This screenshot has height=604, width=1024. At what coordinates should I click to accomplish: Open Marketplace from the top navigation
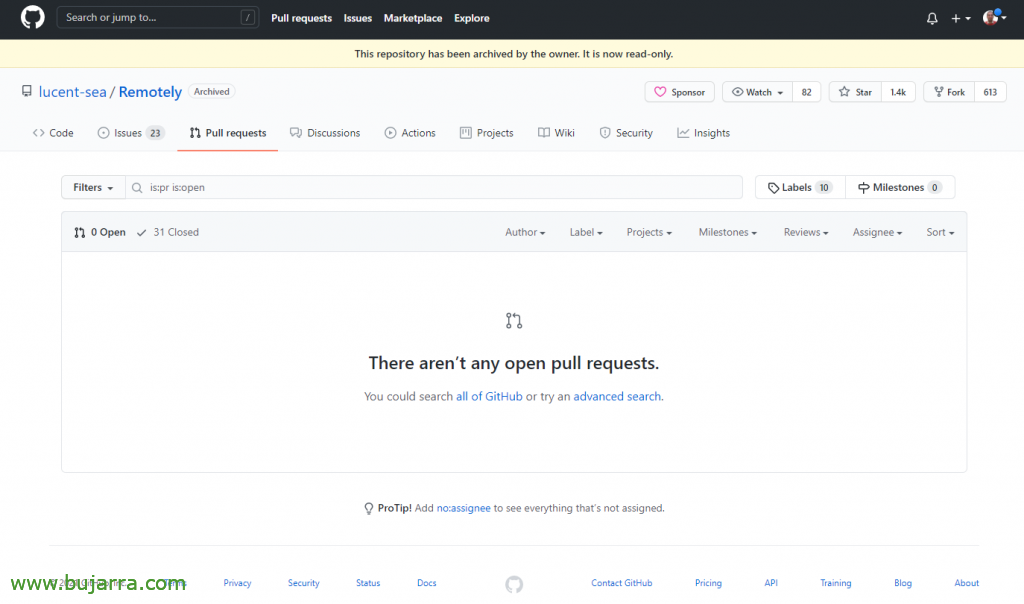(412, 17)
